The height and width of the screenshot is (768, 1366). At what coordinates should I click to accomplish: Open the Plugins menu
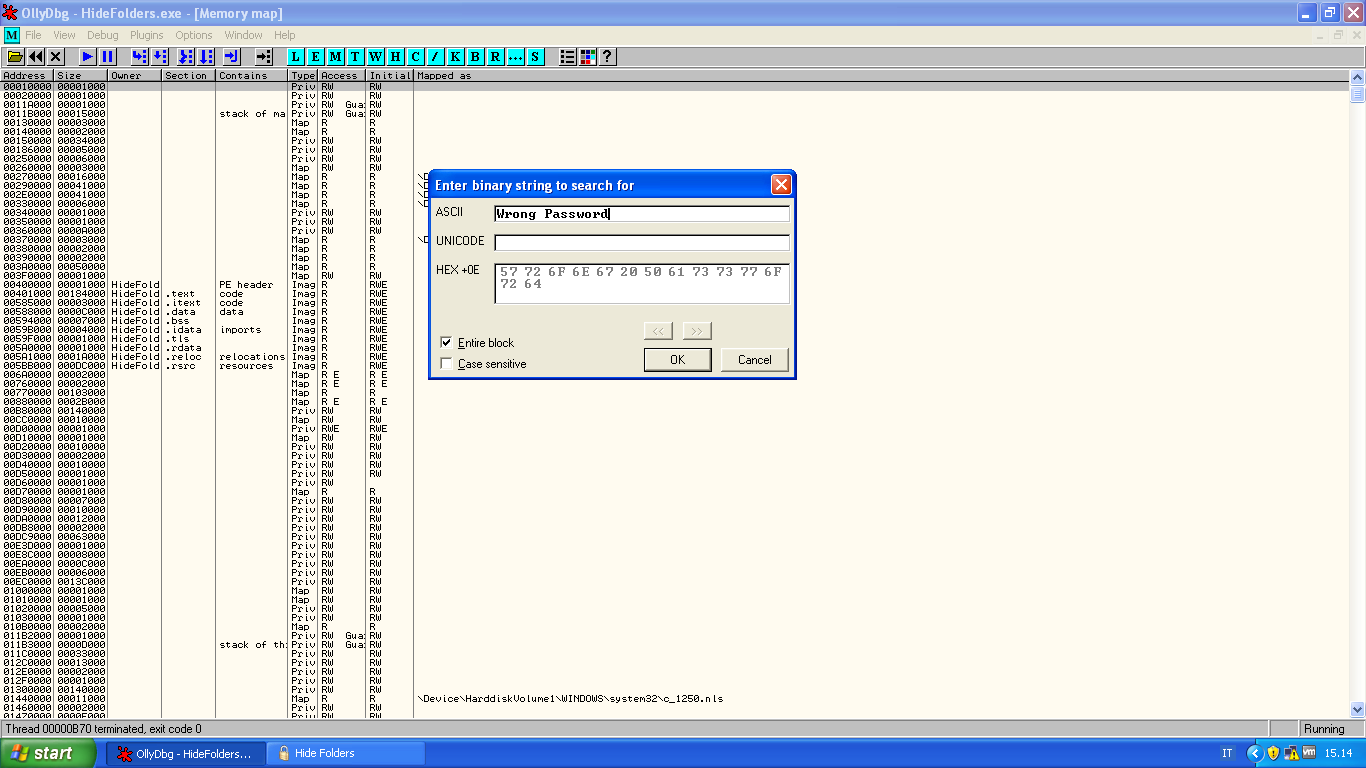pos(147,35)
